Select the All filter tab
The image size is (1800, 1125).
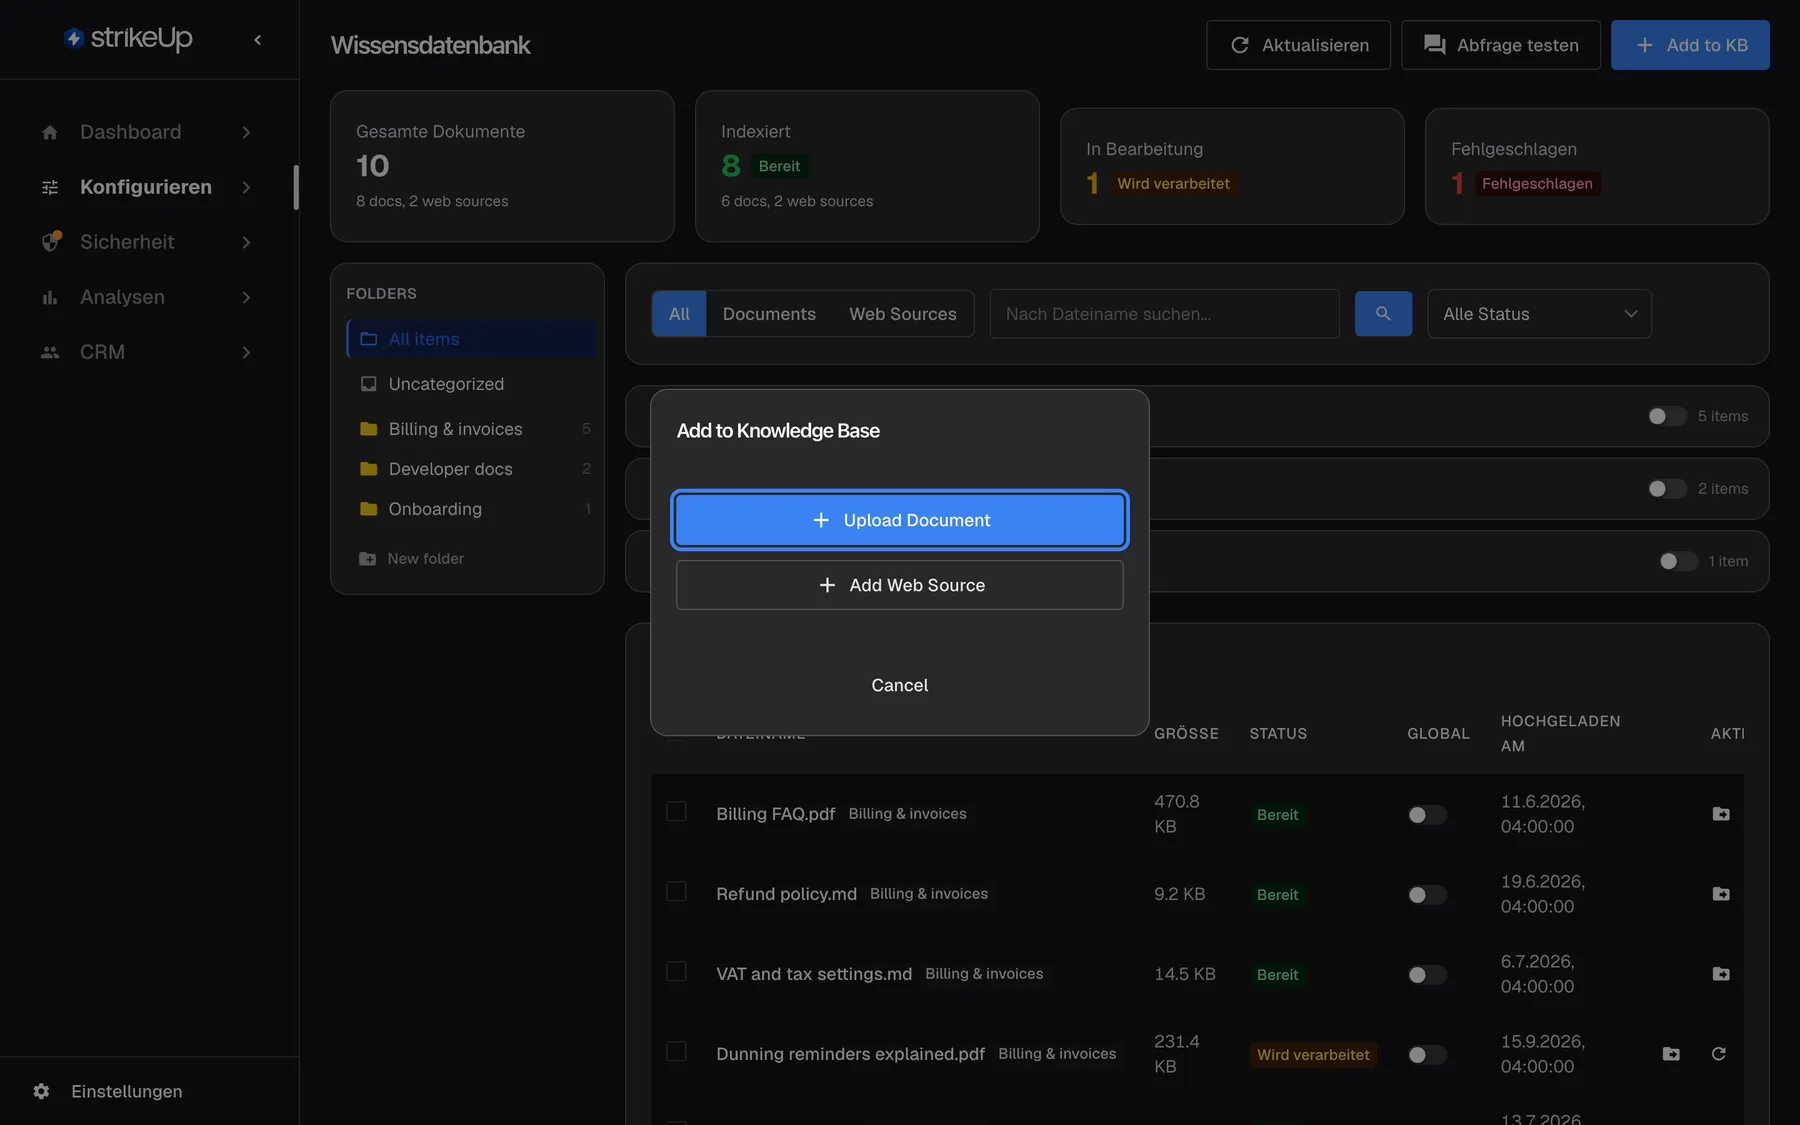679,314
